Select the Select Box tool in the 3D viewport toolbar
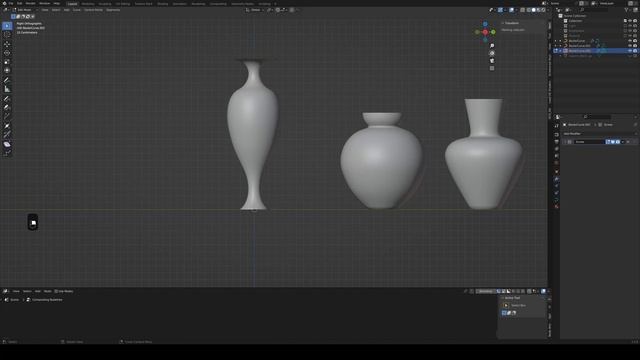Image resolution: width=640 pixels, height=360 pixels. (7, 26)
